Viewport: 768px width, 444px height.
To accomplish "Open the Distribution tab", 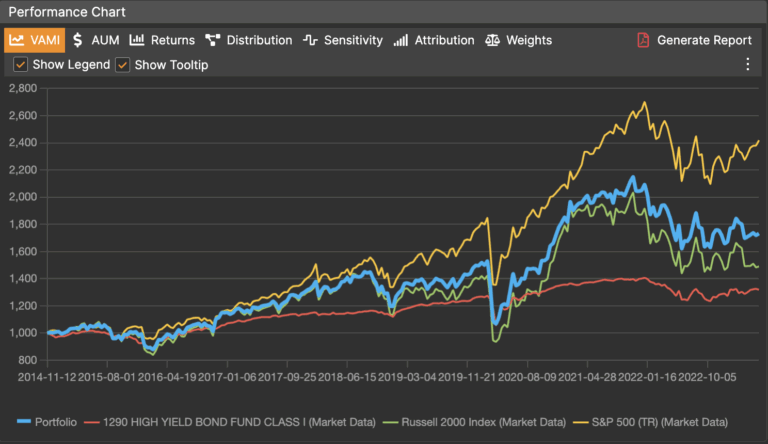I will tap(259, 41).
